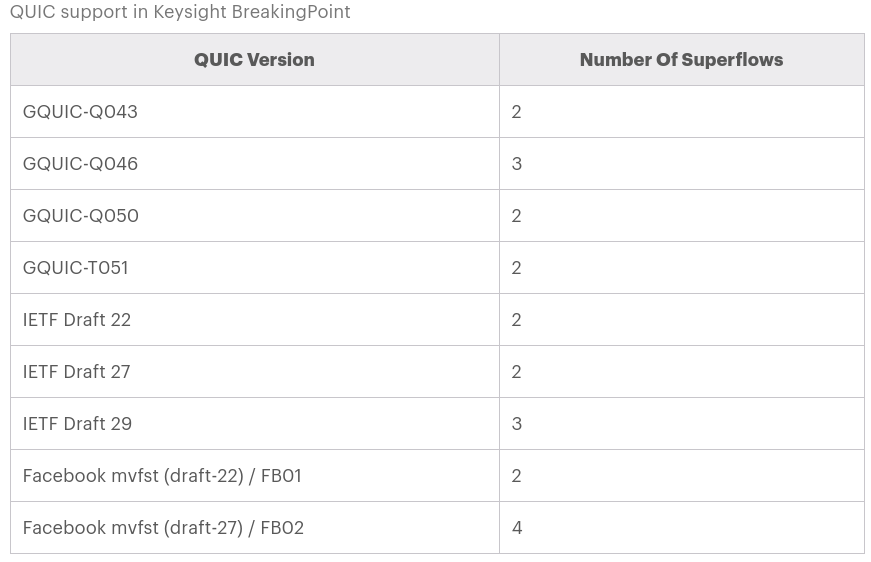Click superflows value in GQUIC-T051 row

click(517, 268)
